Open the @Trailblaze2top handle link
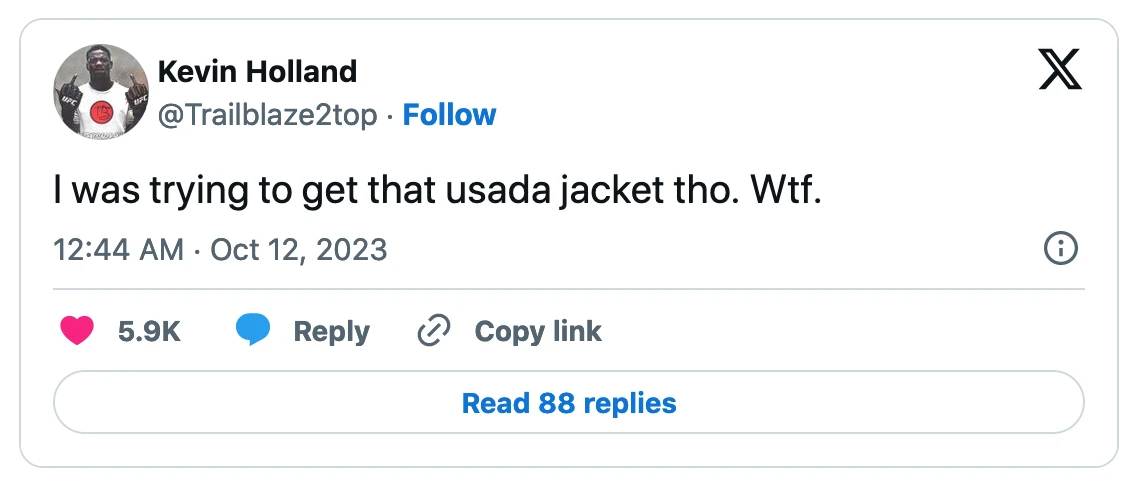The height and width of the screenshot is (486, 1136). [268, 115]
